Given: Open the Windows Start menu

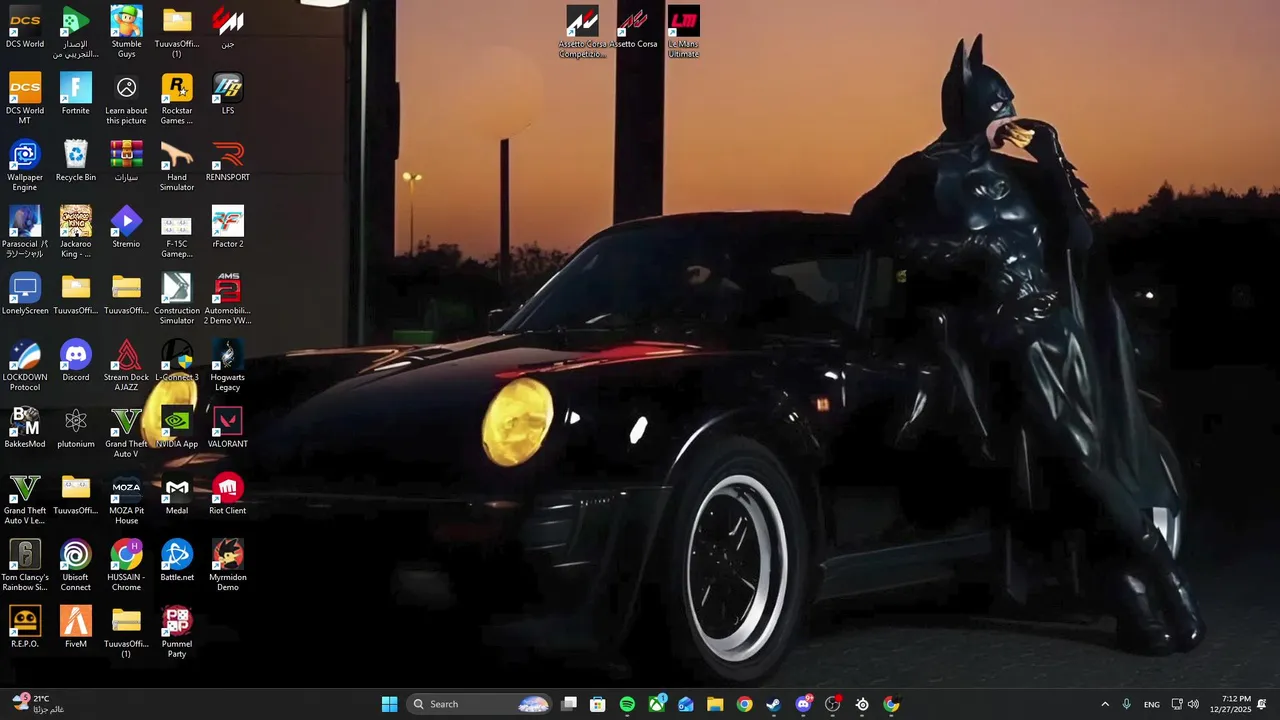Looking at the screenshot, I should tap(390, 704).
